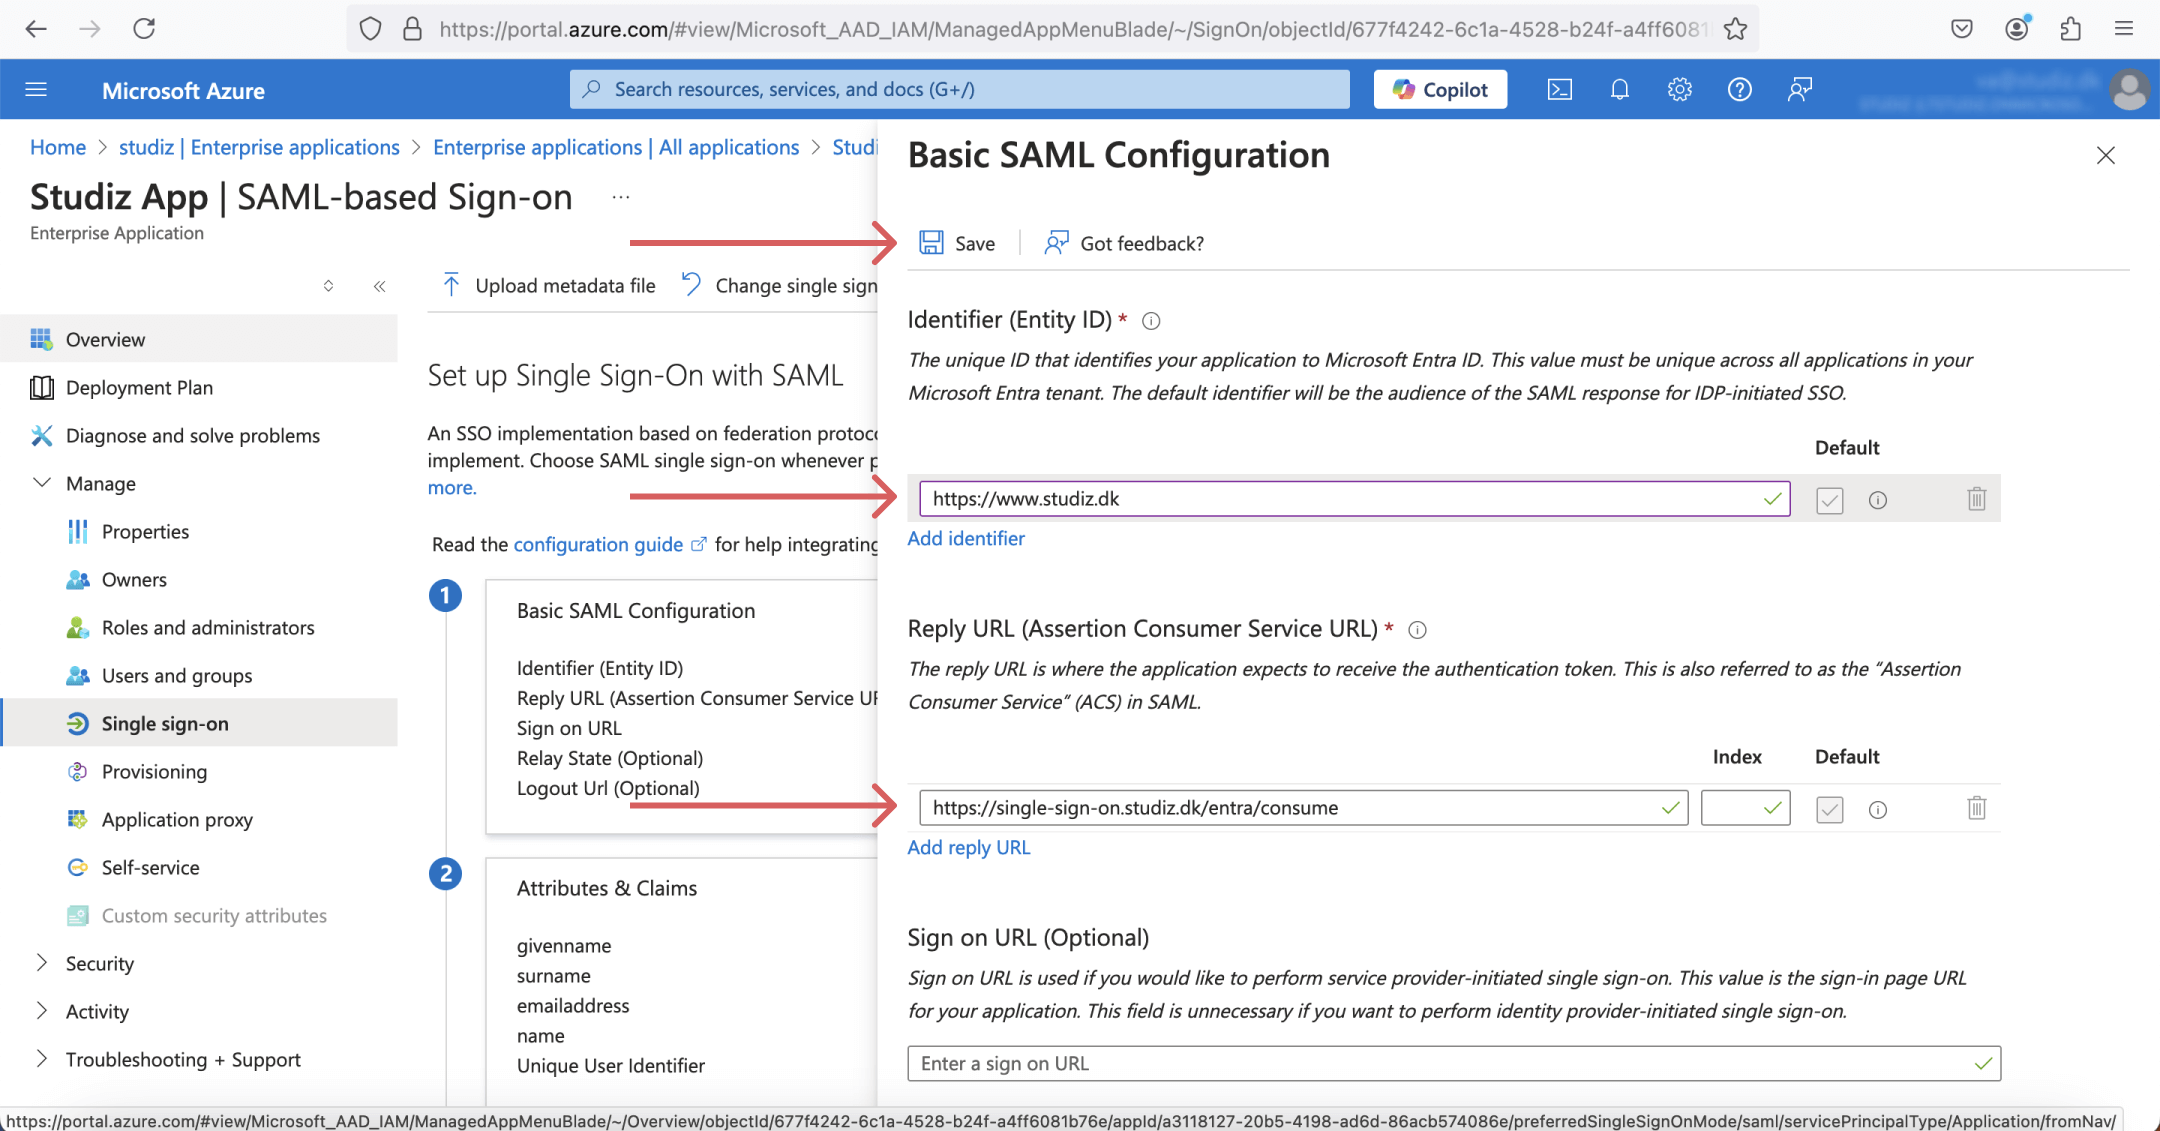This screenshot has width=2160, height=1131.
Task: Focus the reply URL Index field
Action: 1745,808
